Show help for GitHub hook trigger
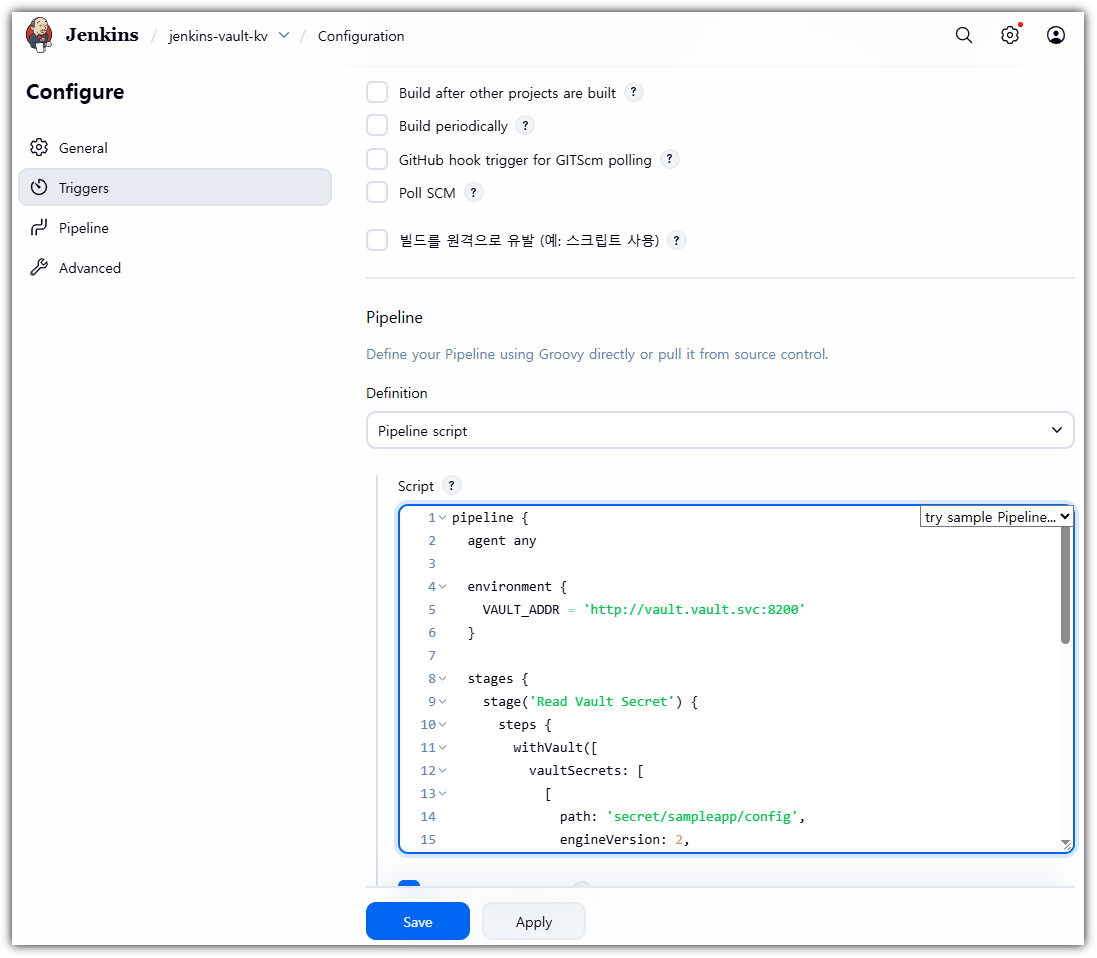 click(x=669, y=160)
